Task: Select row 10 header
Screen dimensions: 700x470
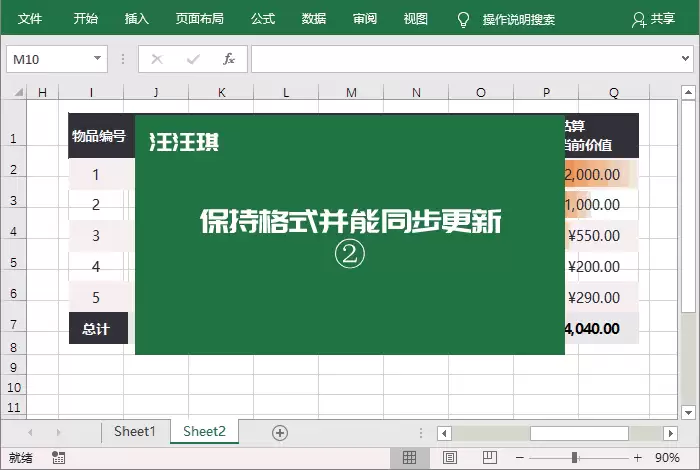Action: coord(13,387)
